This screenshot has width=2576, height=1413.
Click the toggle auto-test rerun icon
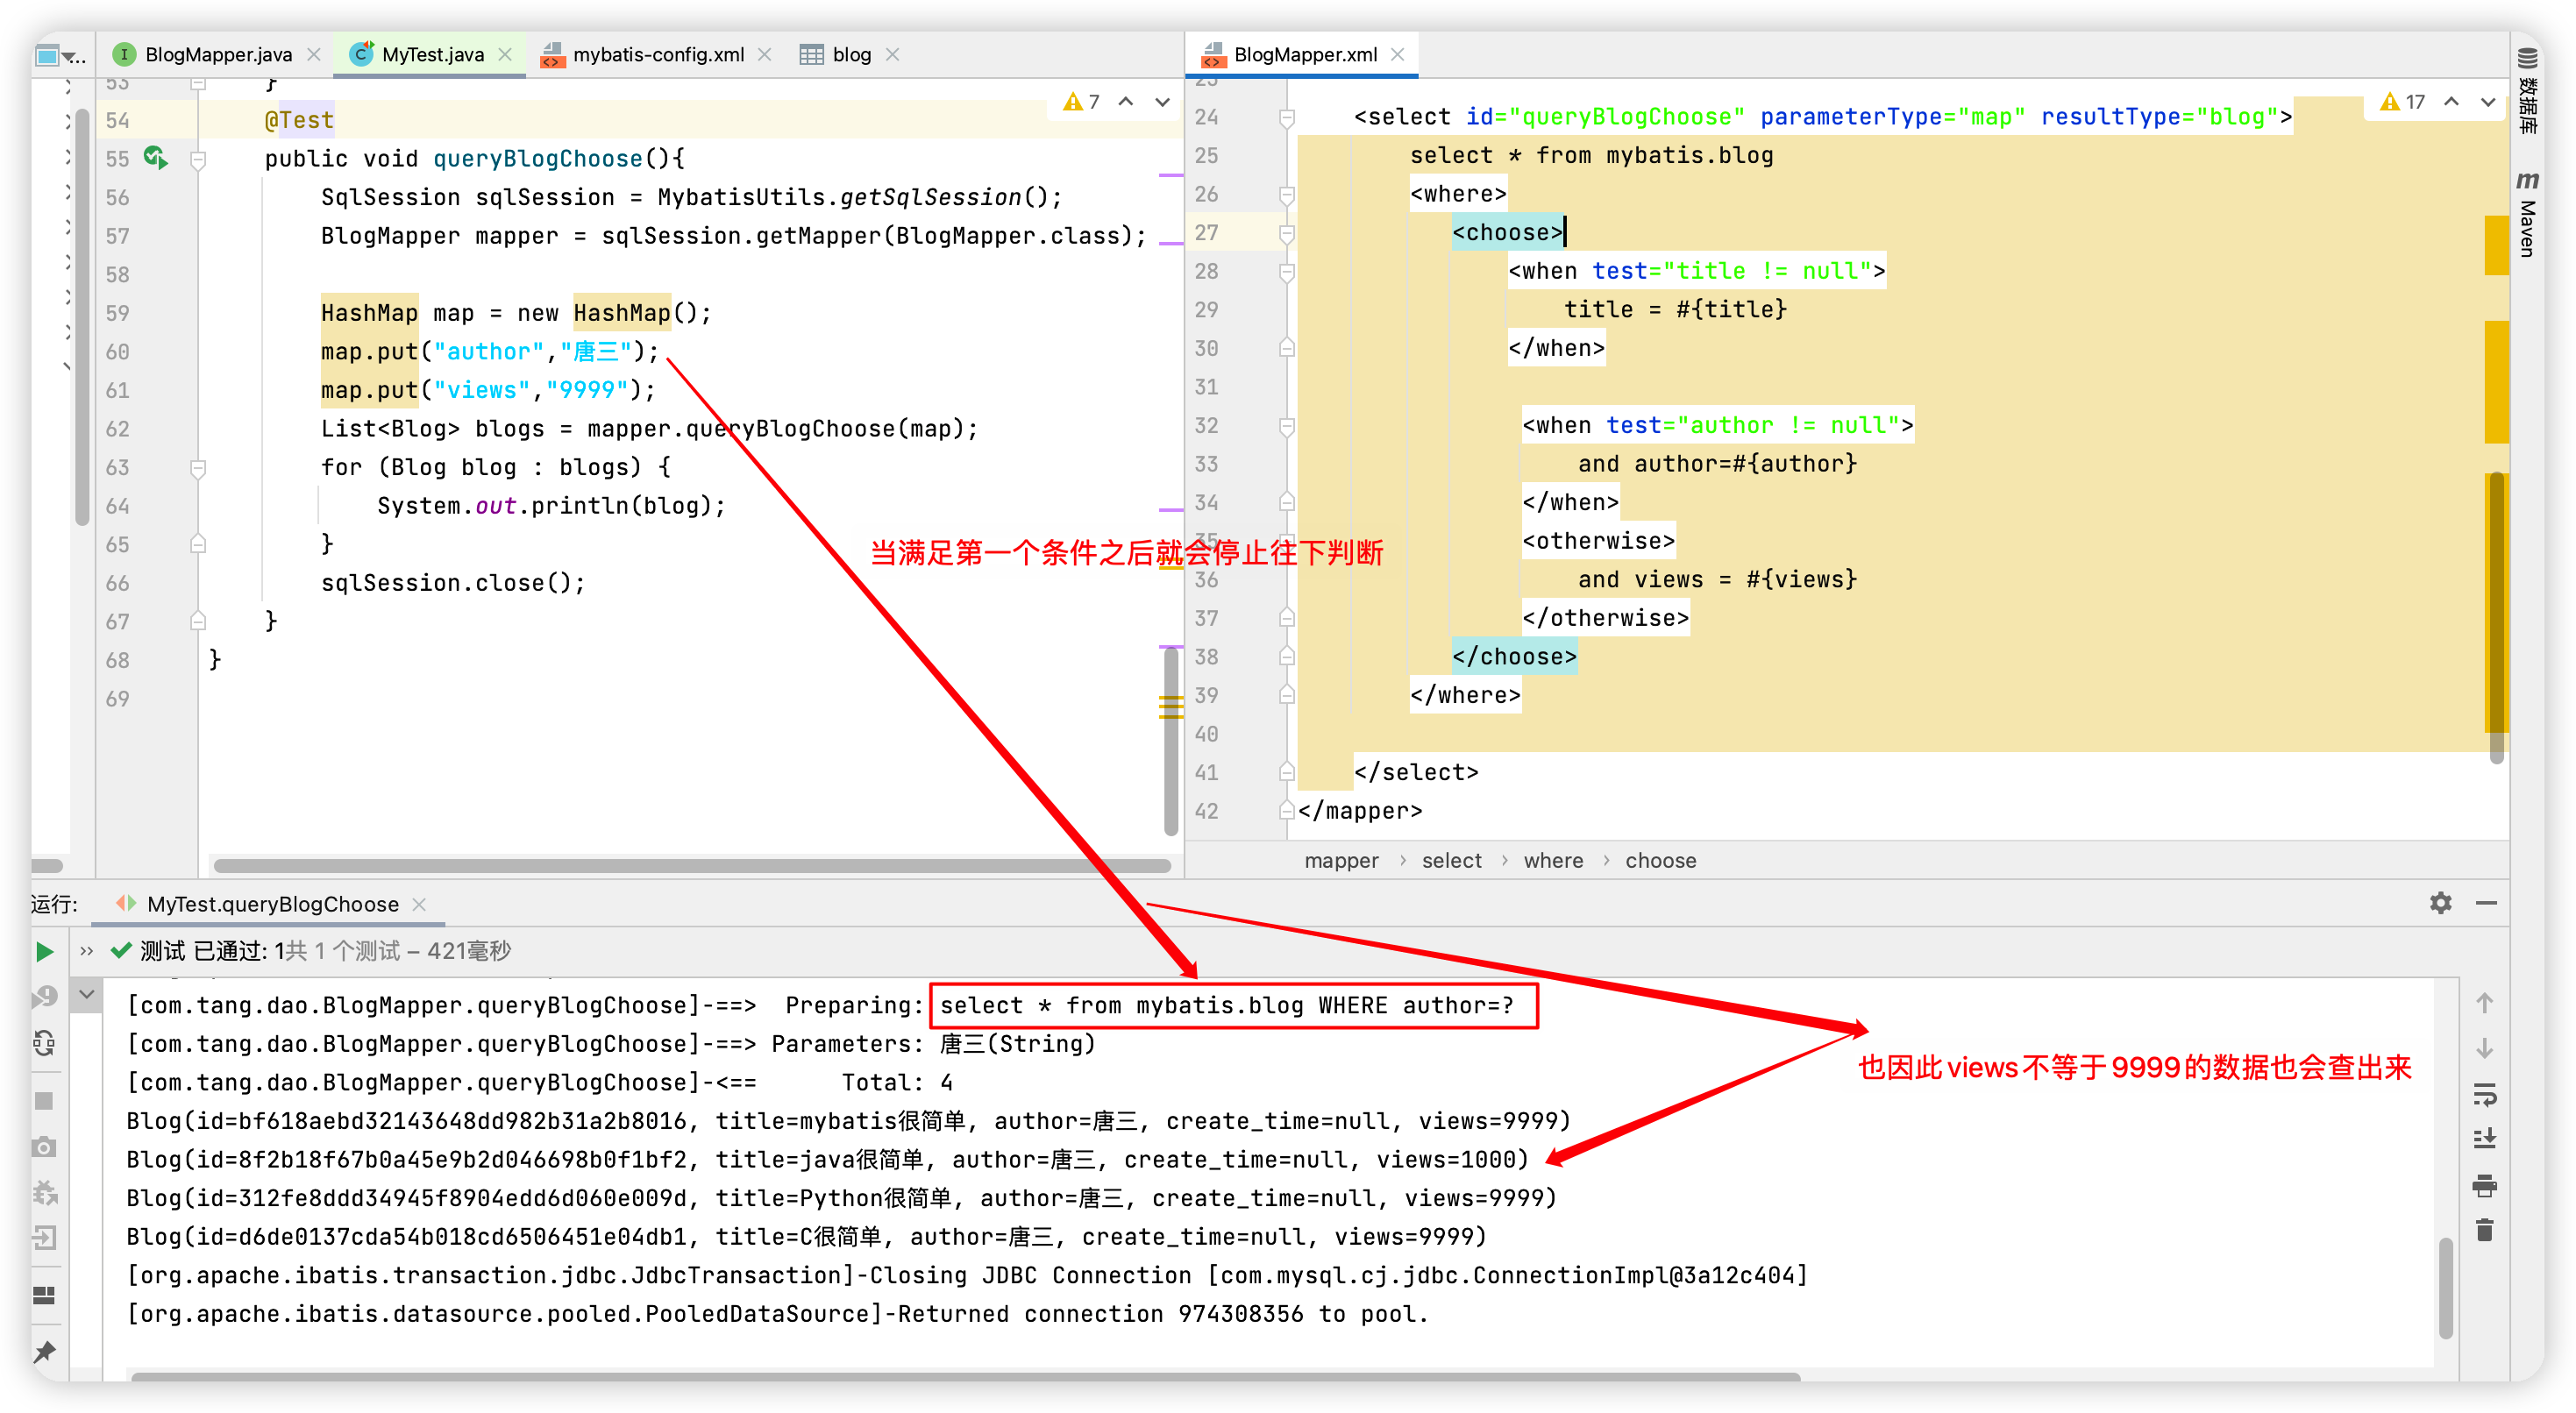click(x=44, y=1043)
